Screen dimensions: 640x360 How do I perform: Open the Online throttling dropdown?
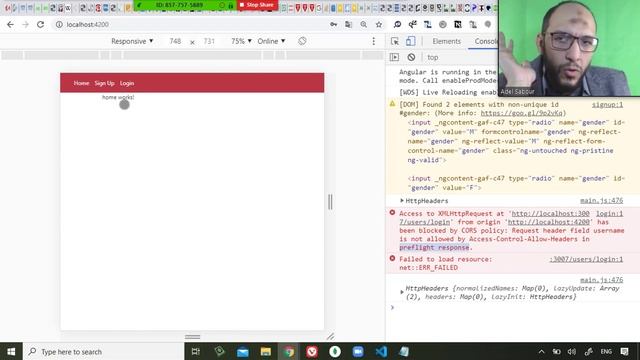pyautogui.click(x=271, y=41)
